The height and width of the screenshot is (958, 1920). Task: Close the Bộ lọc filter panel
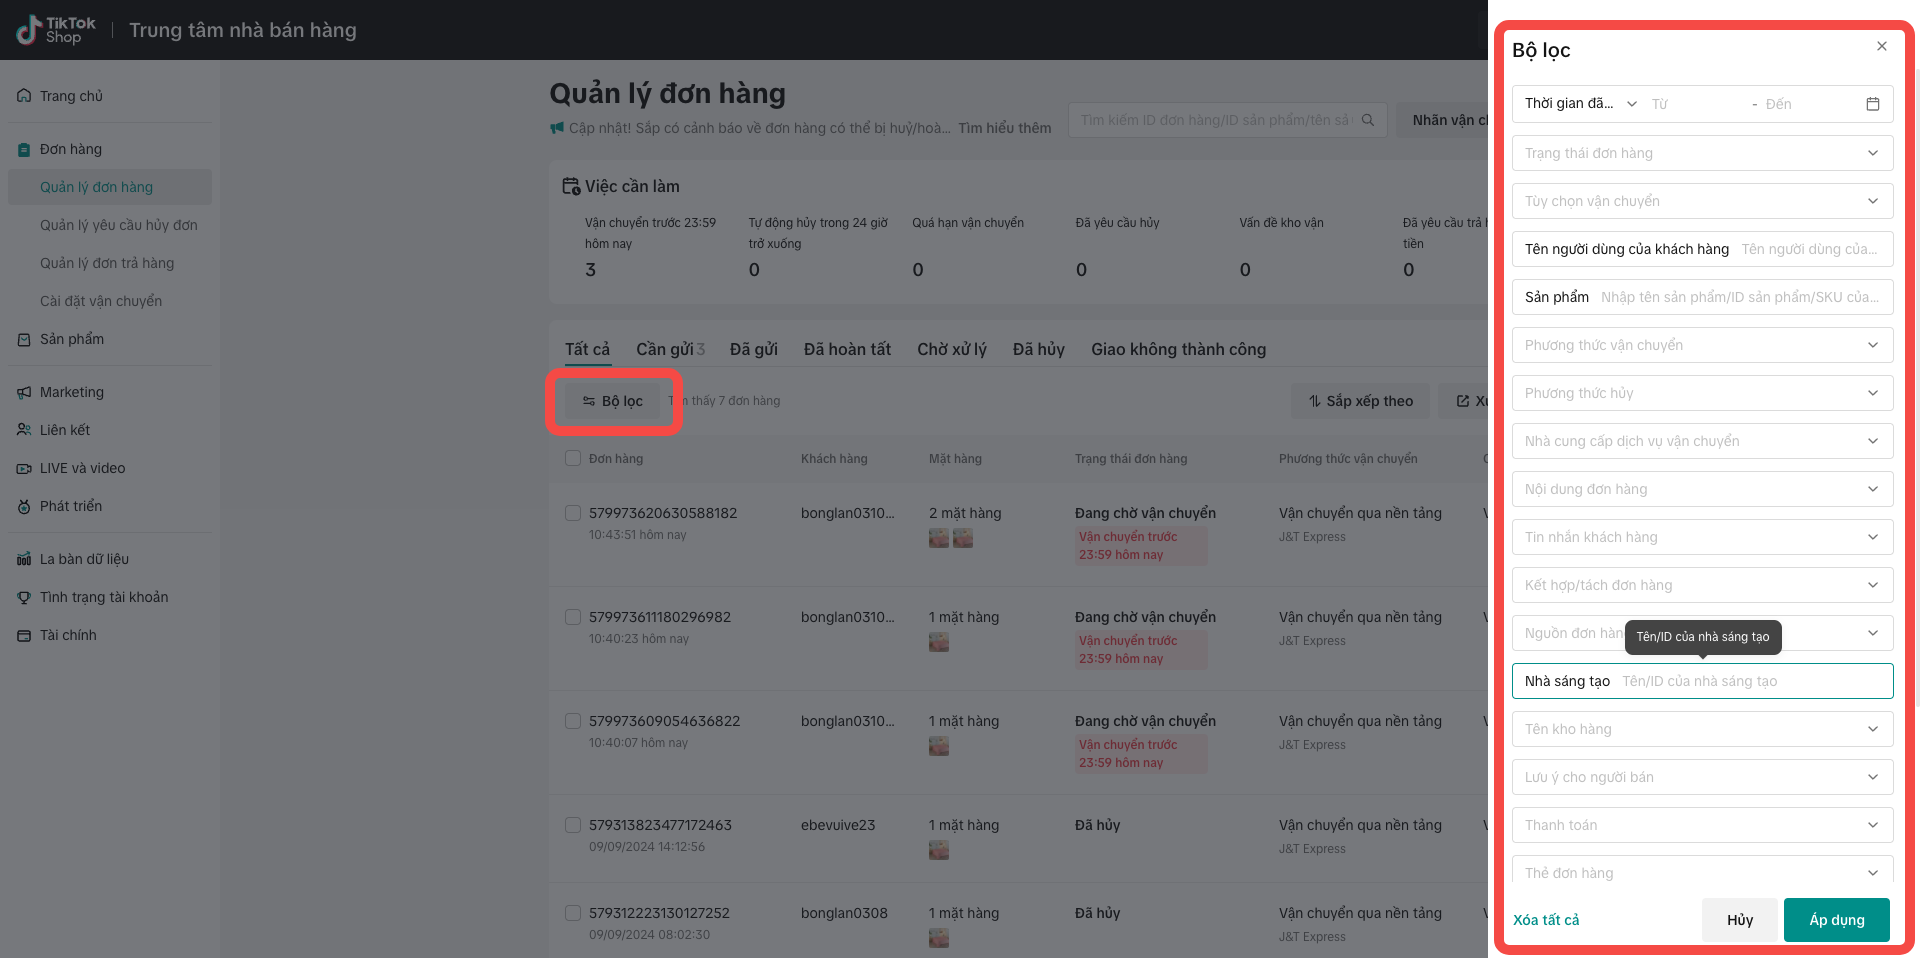point(1881,46)
